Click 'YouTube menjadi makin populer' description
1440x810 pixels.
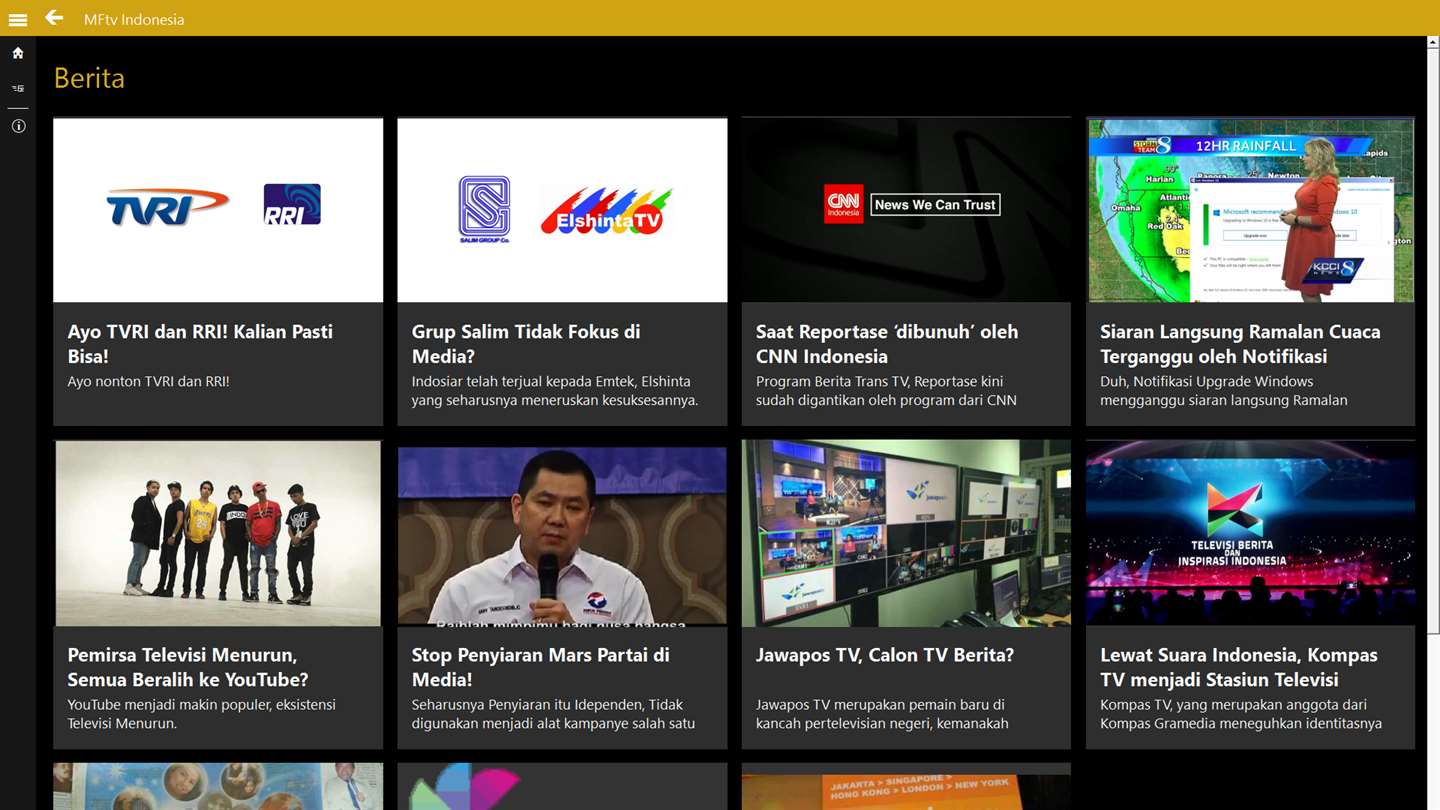(201, 714)
